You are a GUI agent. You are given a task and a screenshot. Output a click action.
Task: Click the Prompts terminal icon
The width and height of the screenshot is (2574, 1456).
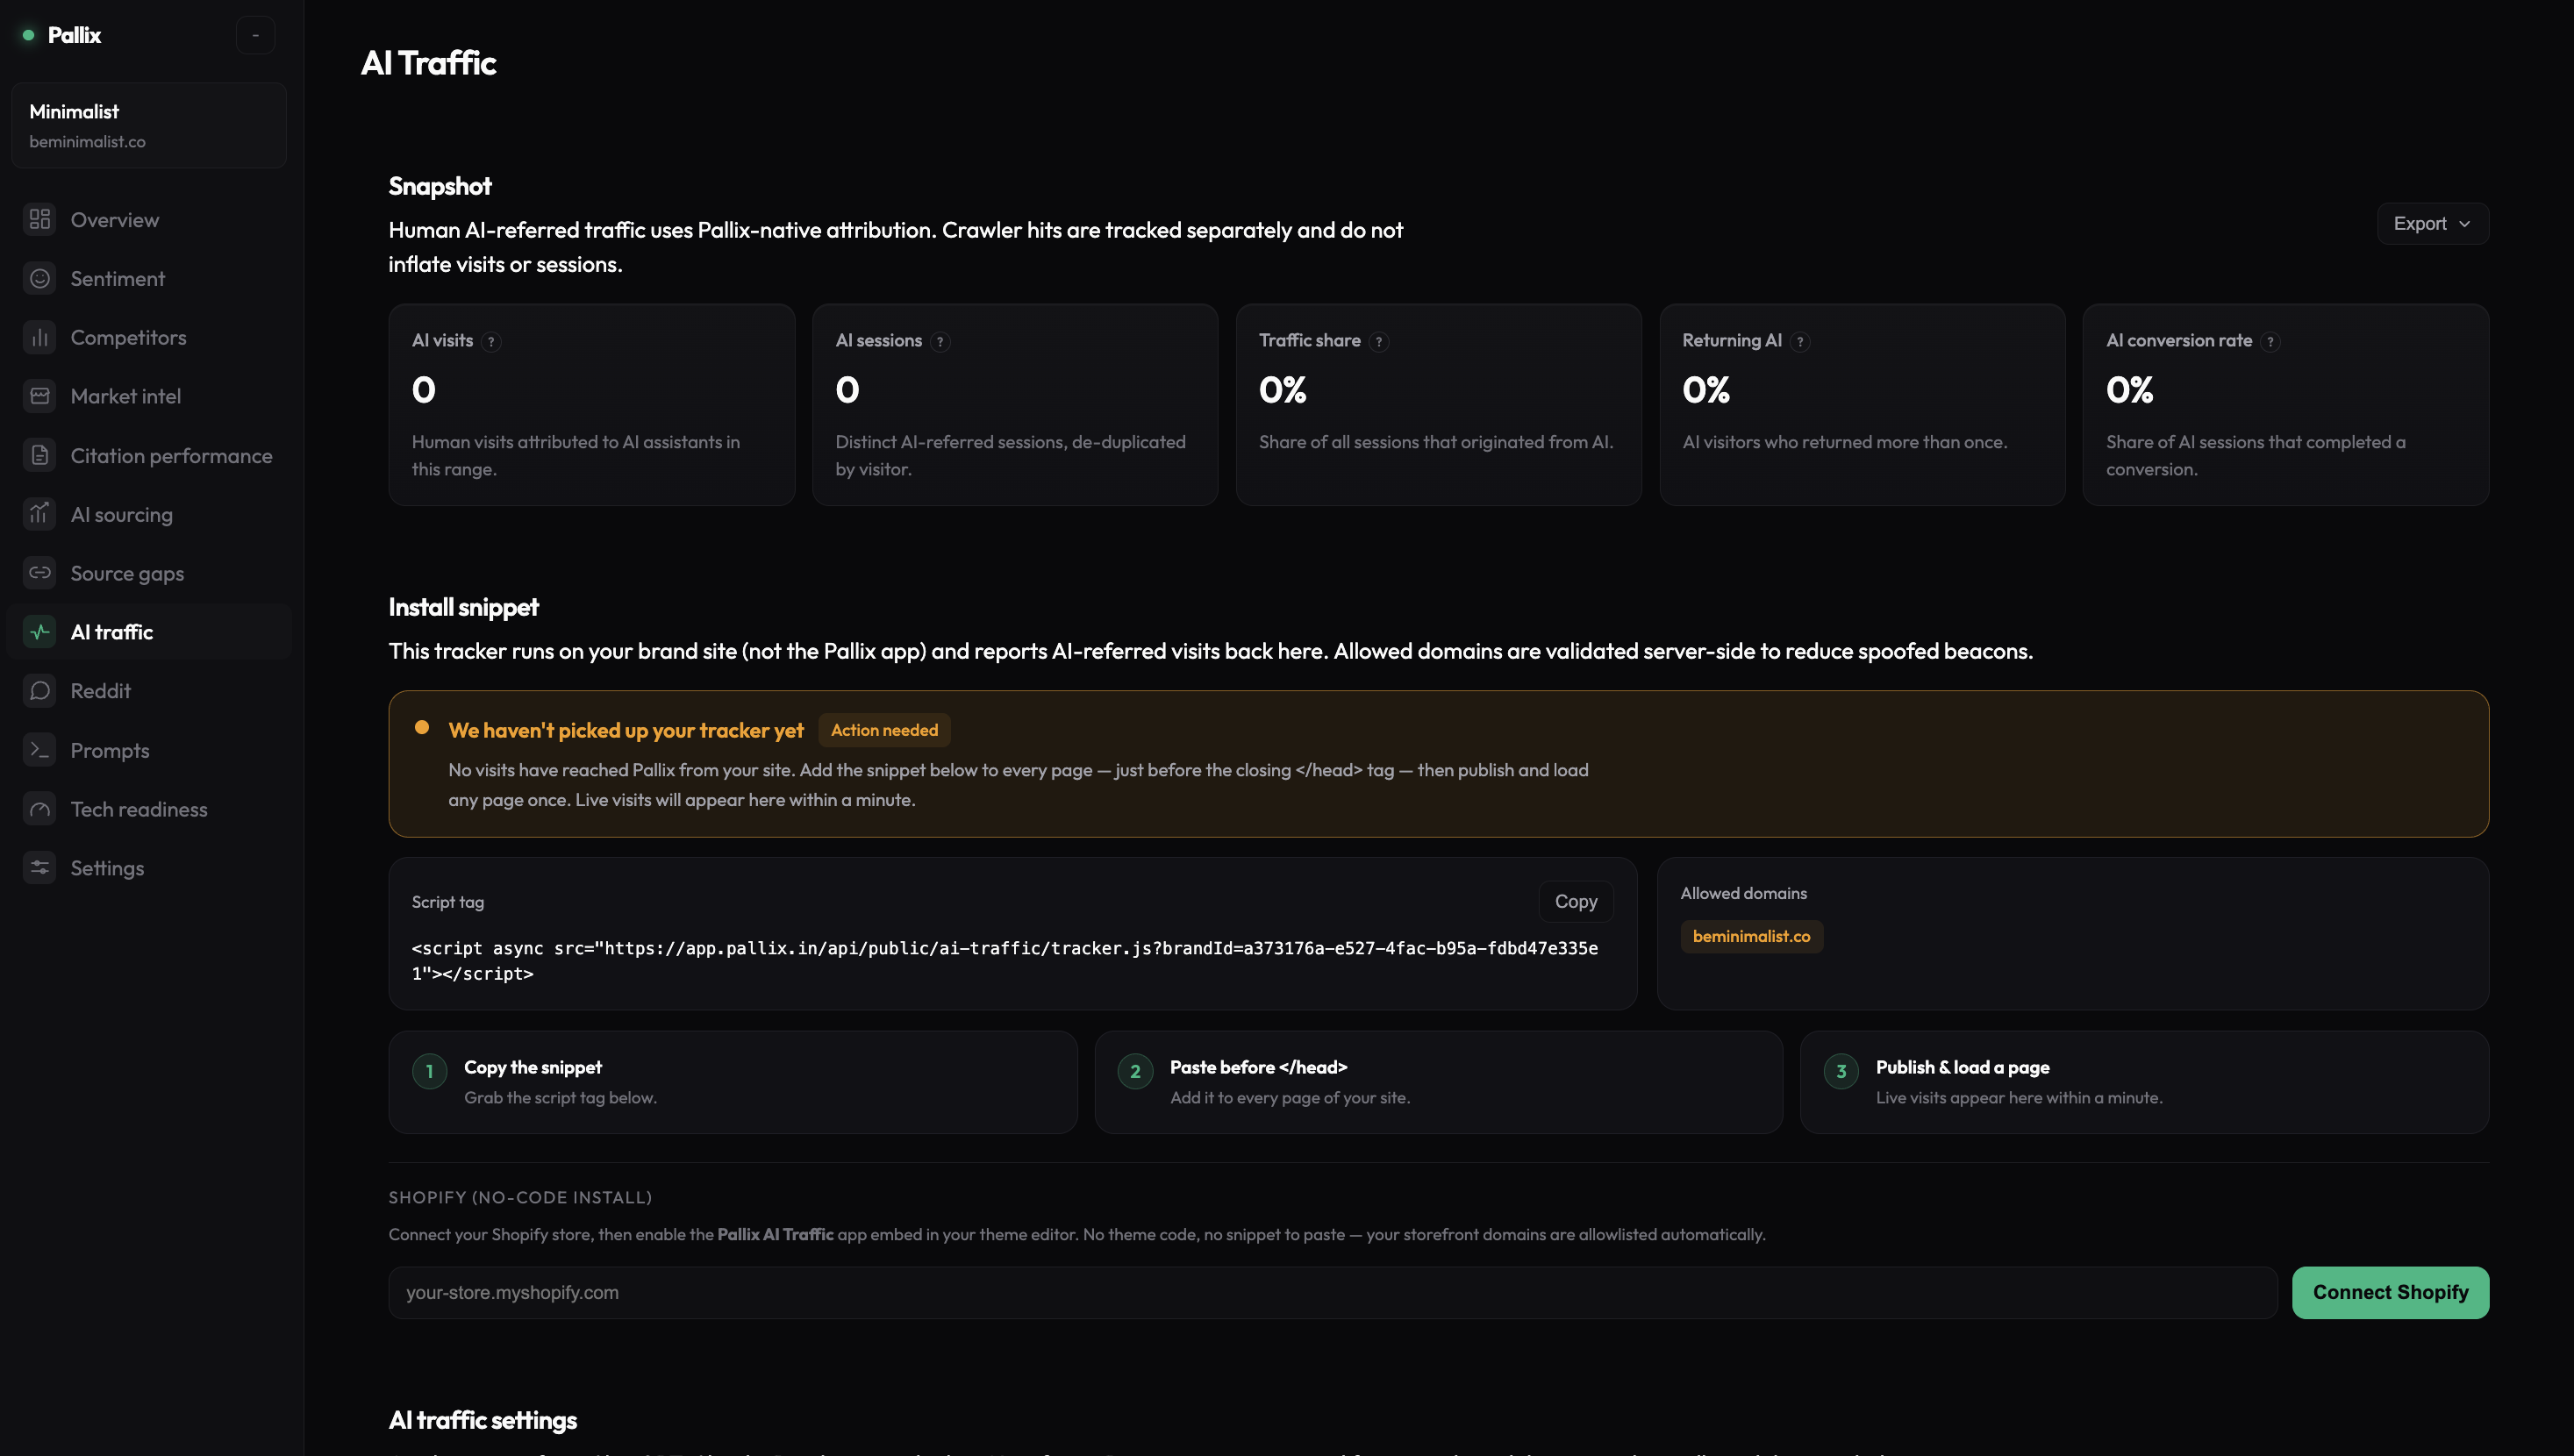pos(40,750)
